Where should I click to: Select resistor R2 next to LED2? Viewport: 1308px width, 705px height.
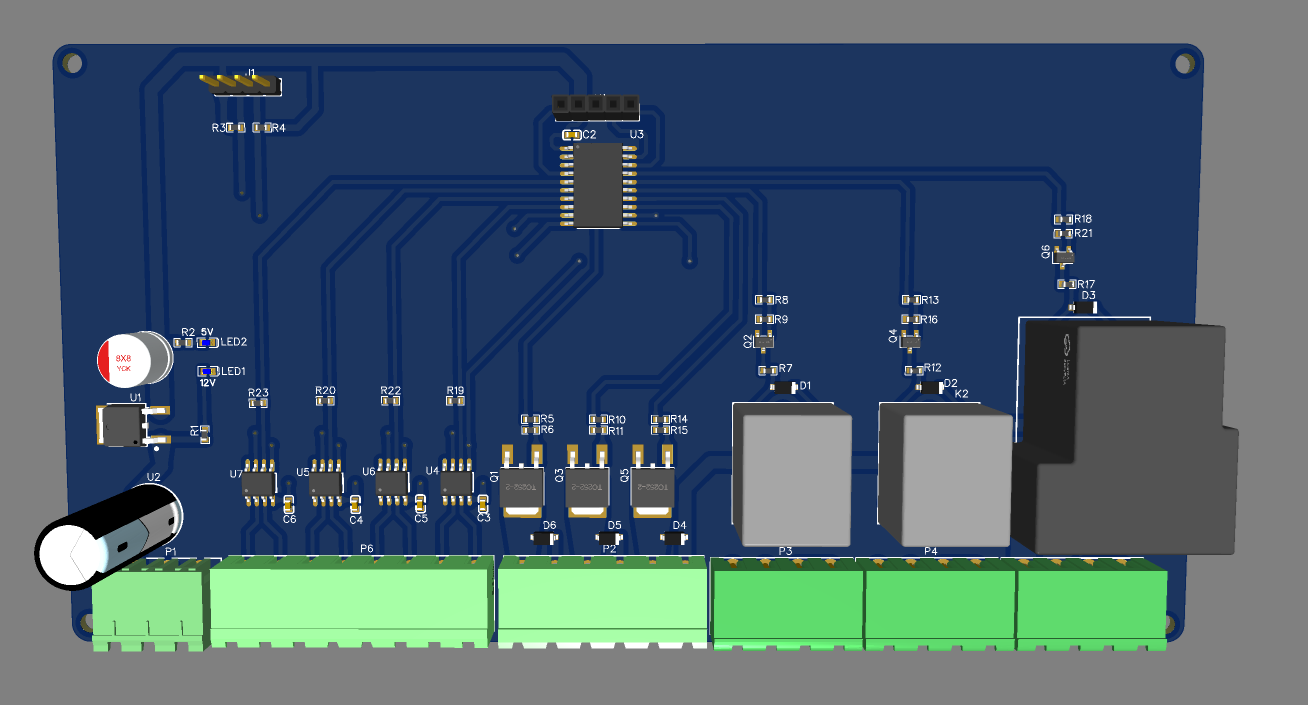(183, 343)
